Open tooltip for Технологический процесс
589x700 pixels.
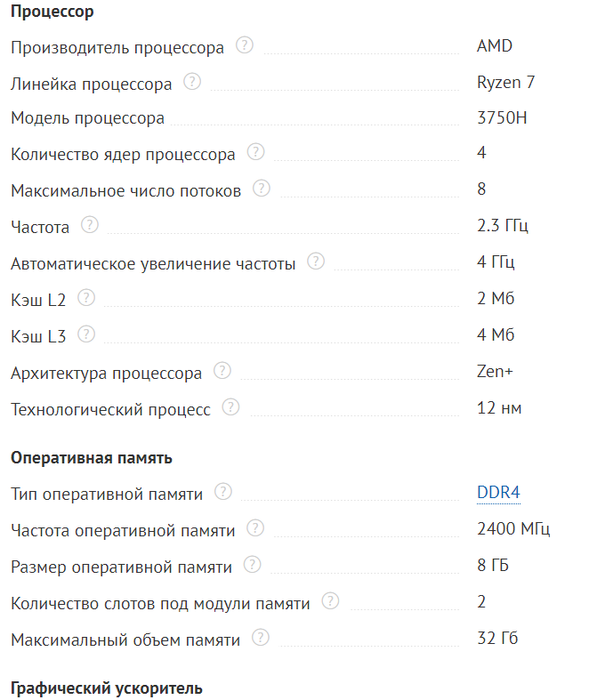click(x=231, y=407)
